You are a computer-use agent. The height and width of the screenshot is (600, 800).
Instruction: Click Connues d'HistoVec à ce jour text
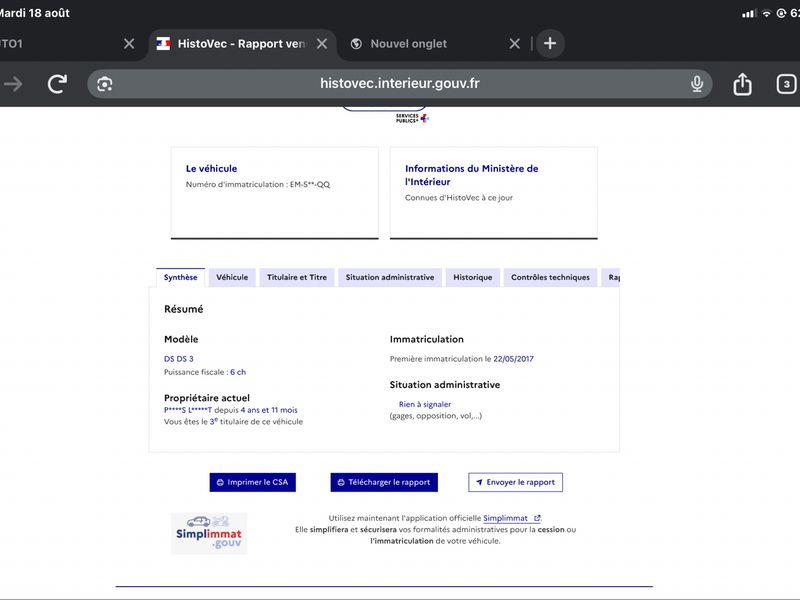[x=459, y=197]
